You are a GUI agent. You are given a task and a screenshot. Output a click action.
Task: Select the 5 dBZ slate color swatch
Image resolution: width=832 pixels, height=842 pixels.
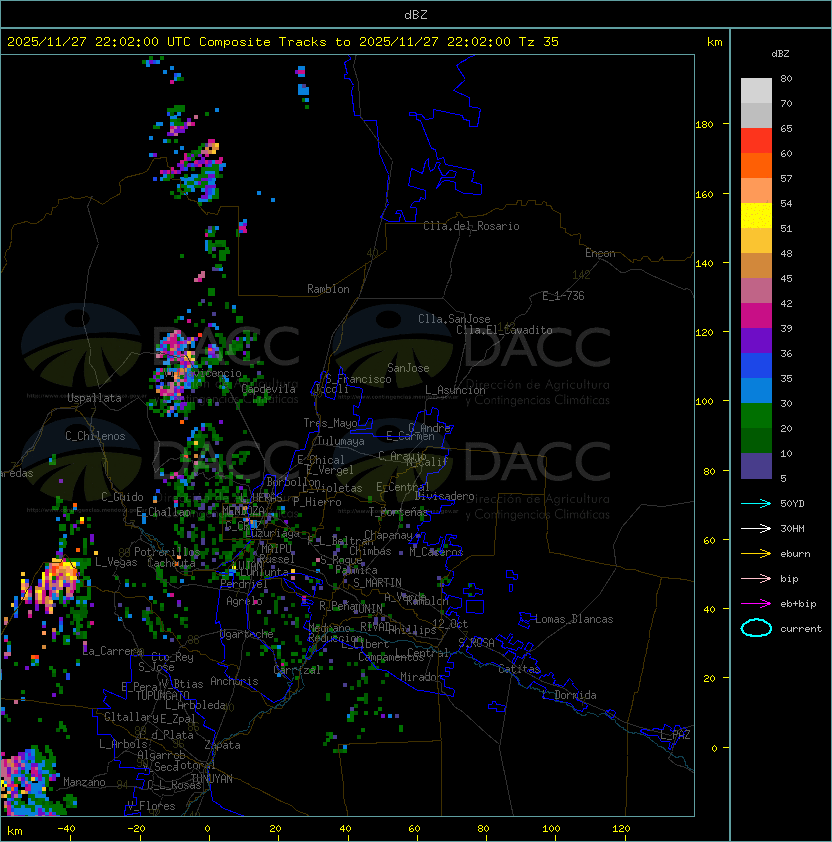click(x=756, y=466)
